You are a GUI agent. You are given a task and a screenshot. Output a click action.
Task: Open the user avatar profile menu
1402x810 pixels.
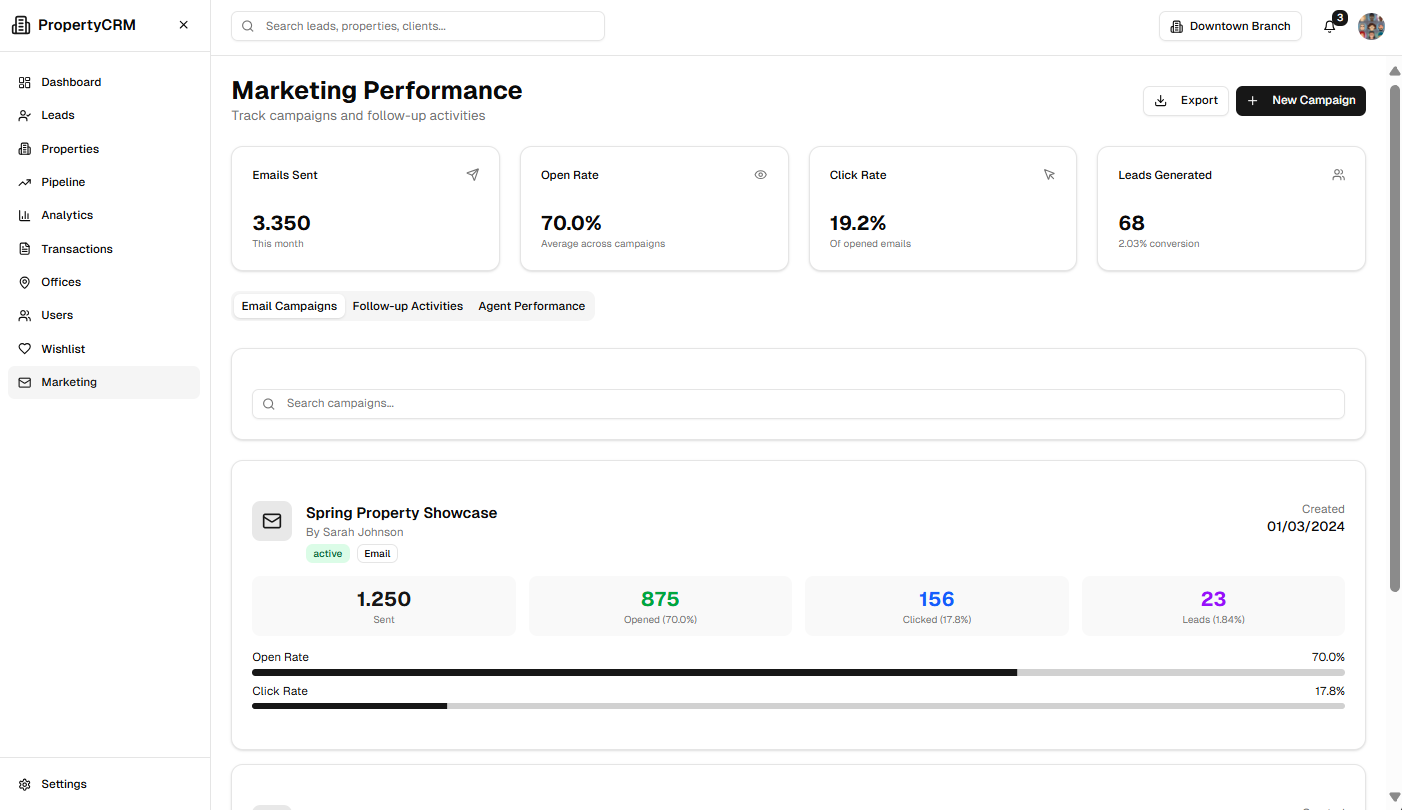click(1371, 27)
